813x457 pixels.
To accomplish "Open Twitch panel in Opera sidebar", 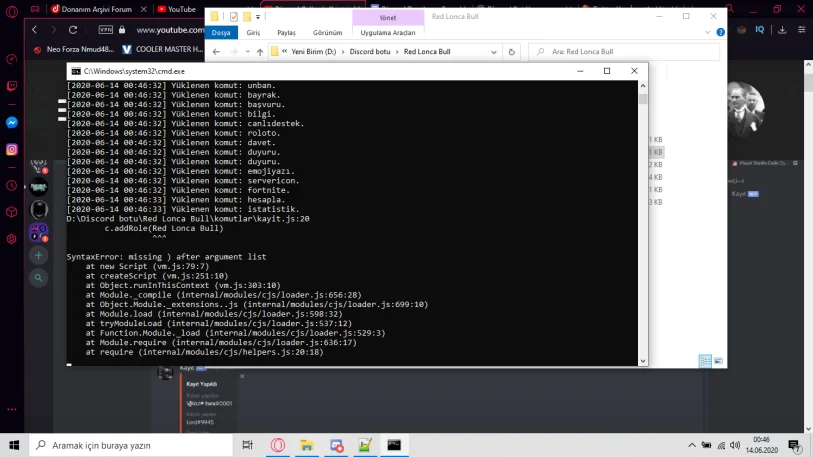I will tap(11, 86).
